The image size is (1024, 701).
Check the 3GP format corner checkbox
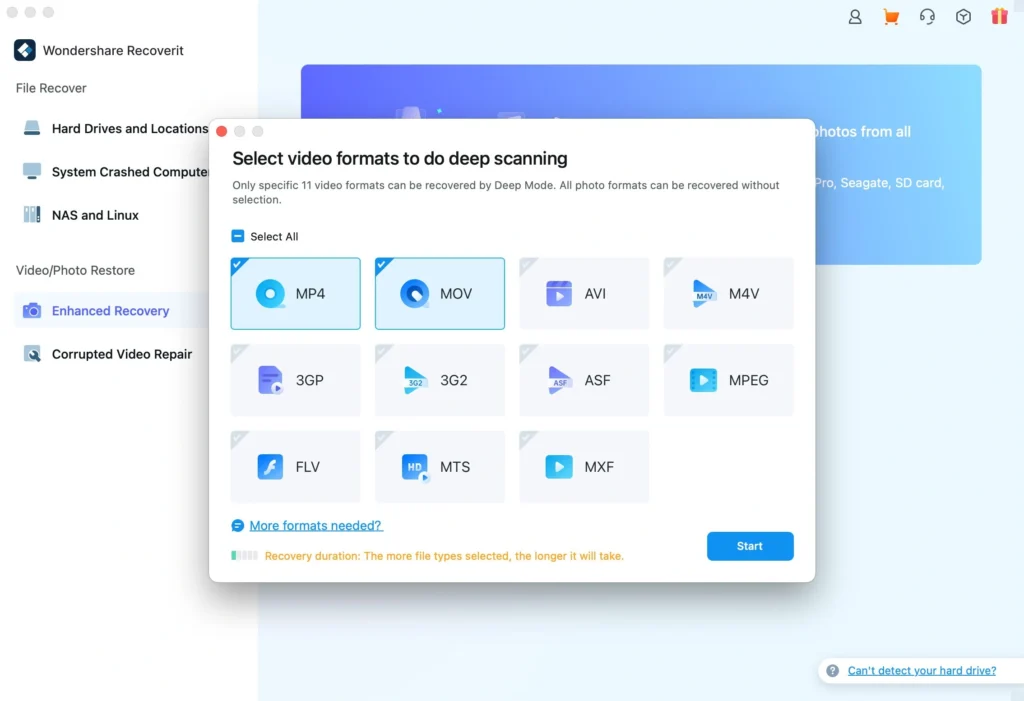click(238, 351)
